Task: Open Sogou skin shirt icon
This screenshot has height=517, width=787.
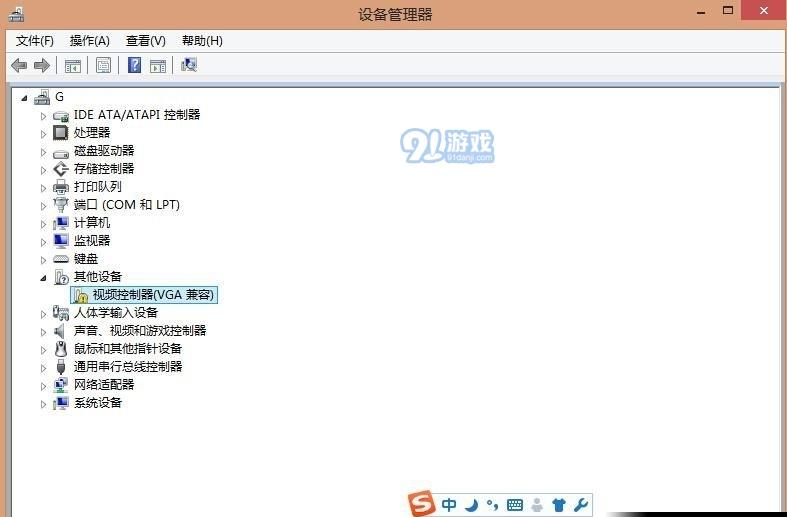Action: [x=559, y=504]
